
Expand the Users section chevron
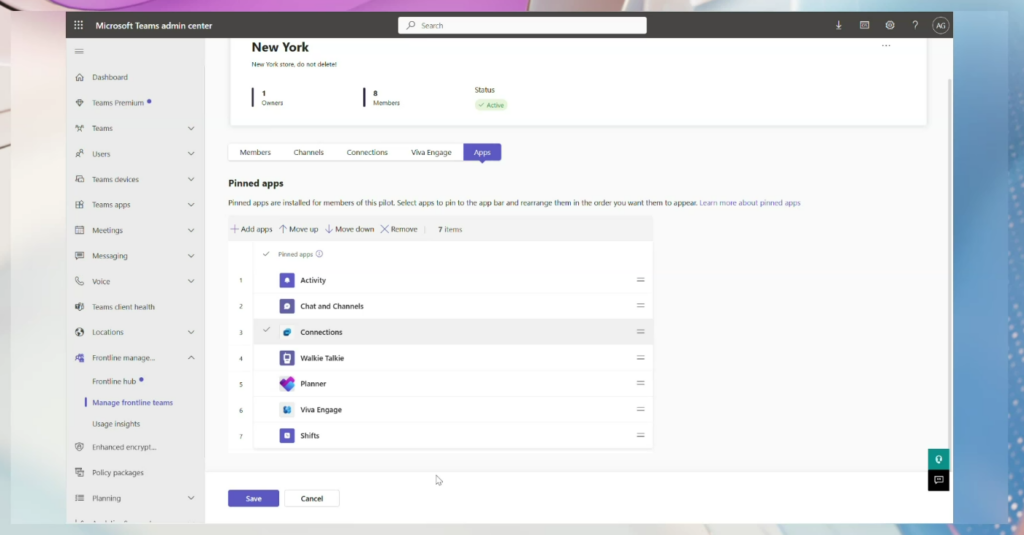[191, 154]
